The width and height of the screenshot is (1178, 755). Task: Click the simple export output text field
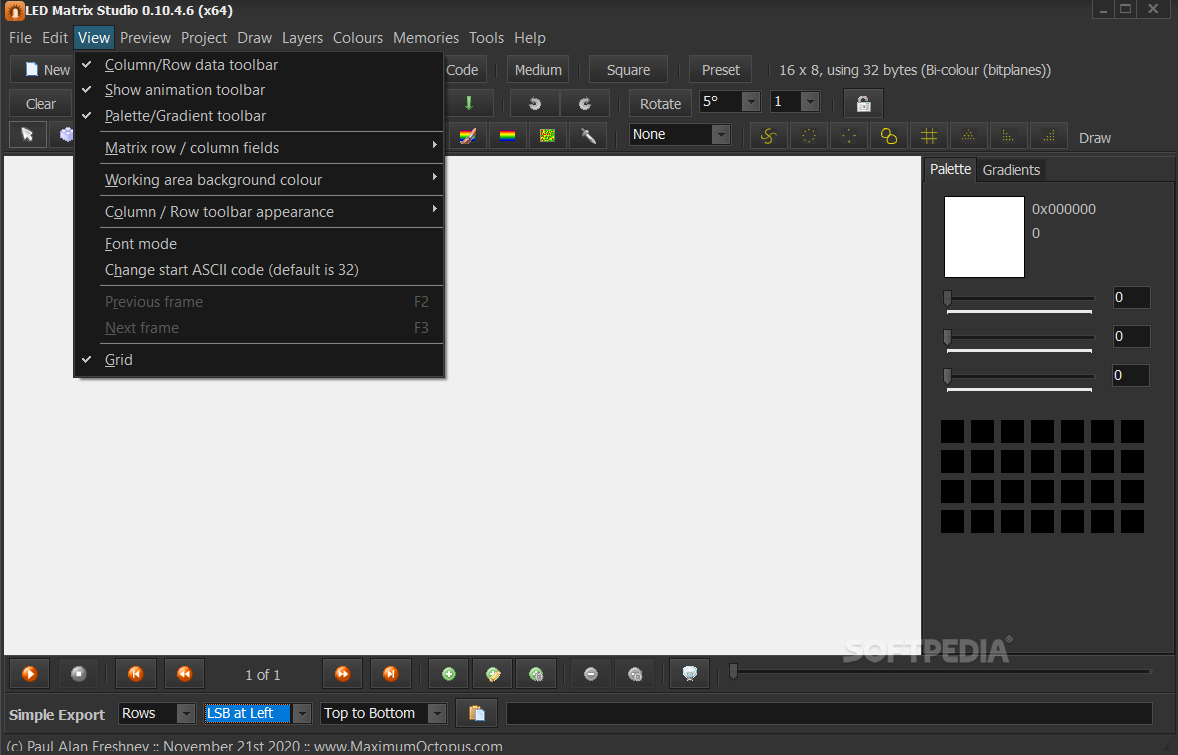[829, 713]
